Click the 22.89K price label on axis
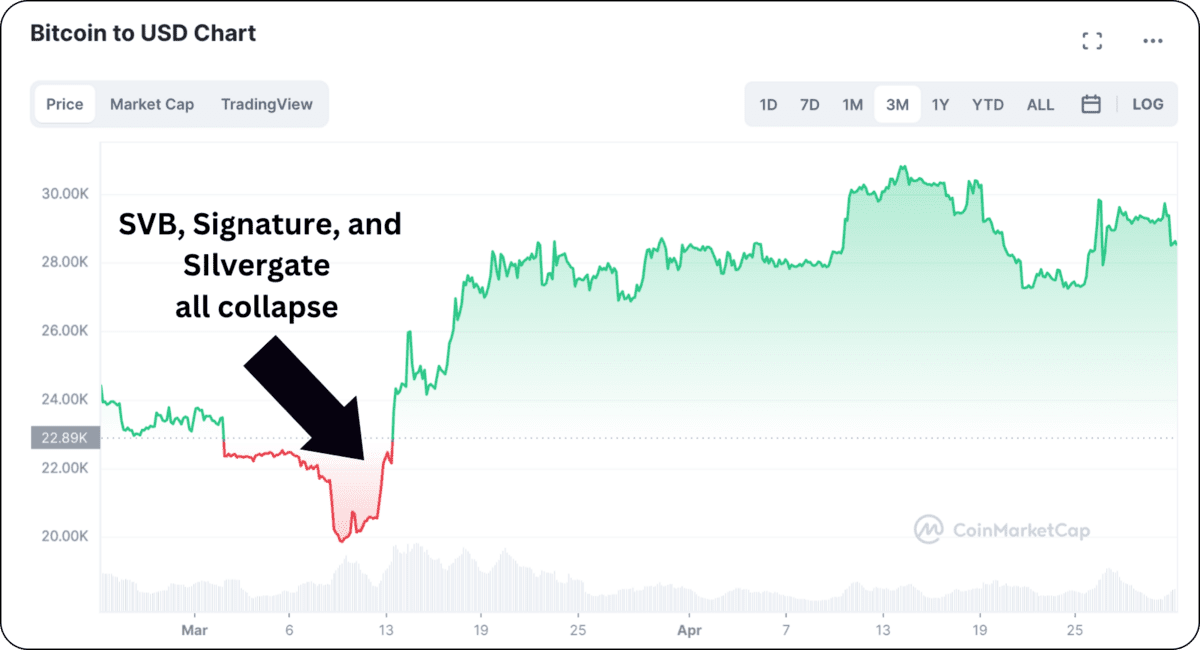 click(65, 437)
